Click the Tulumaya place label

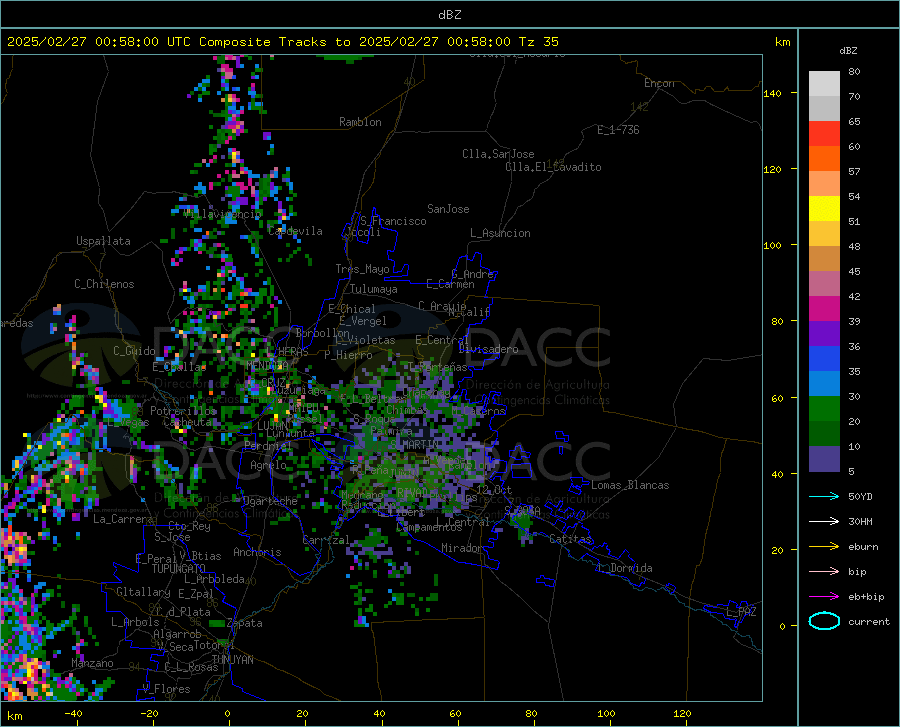pos(374,289)
